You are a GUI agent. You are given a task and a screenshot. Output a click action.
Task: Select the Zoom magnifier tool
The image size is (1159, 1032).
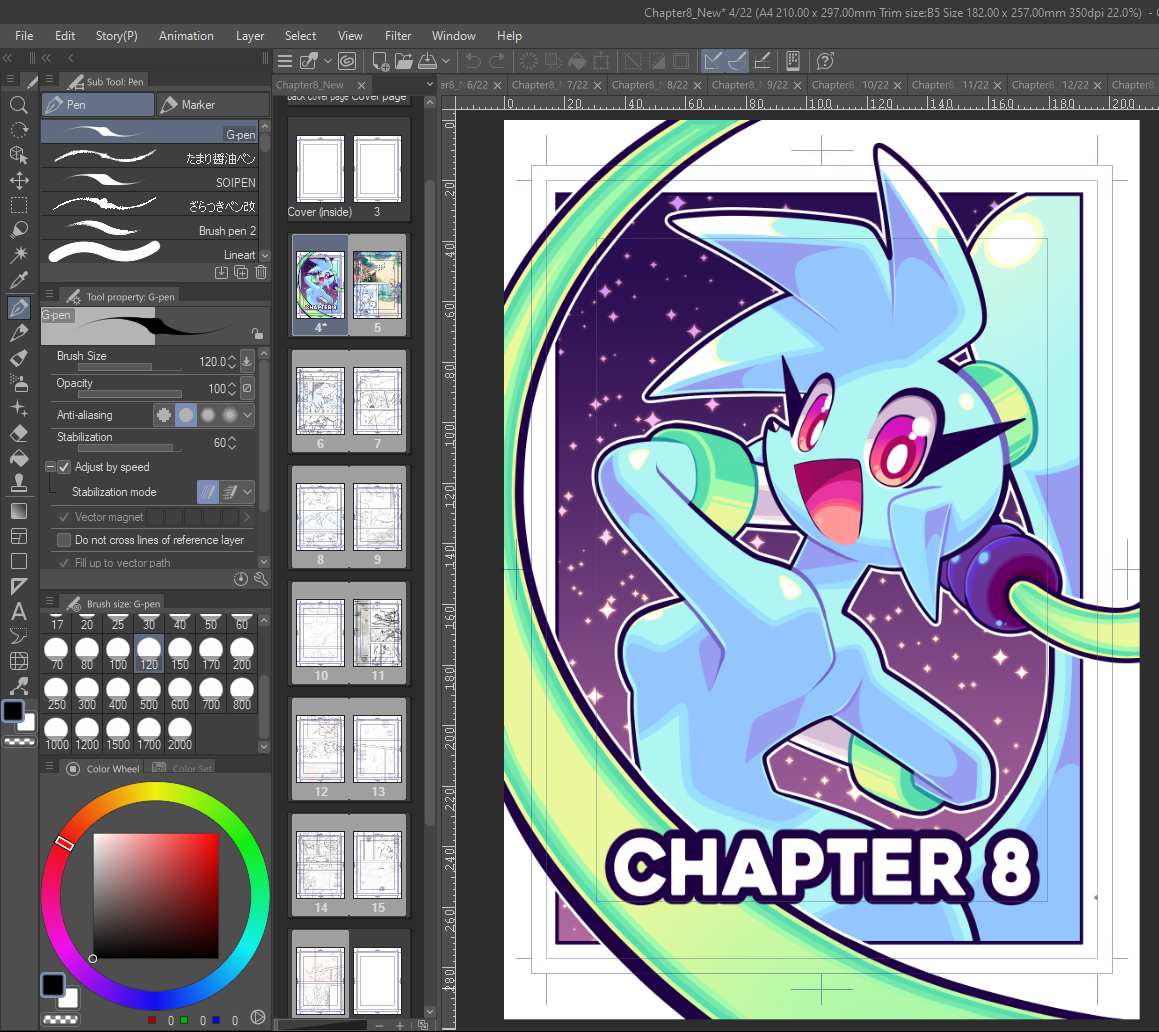pos(18,105)
